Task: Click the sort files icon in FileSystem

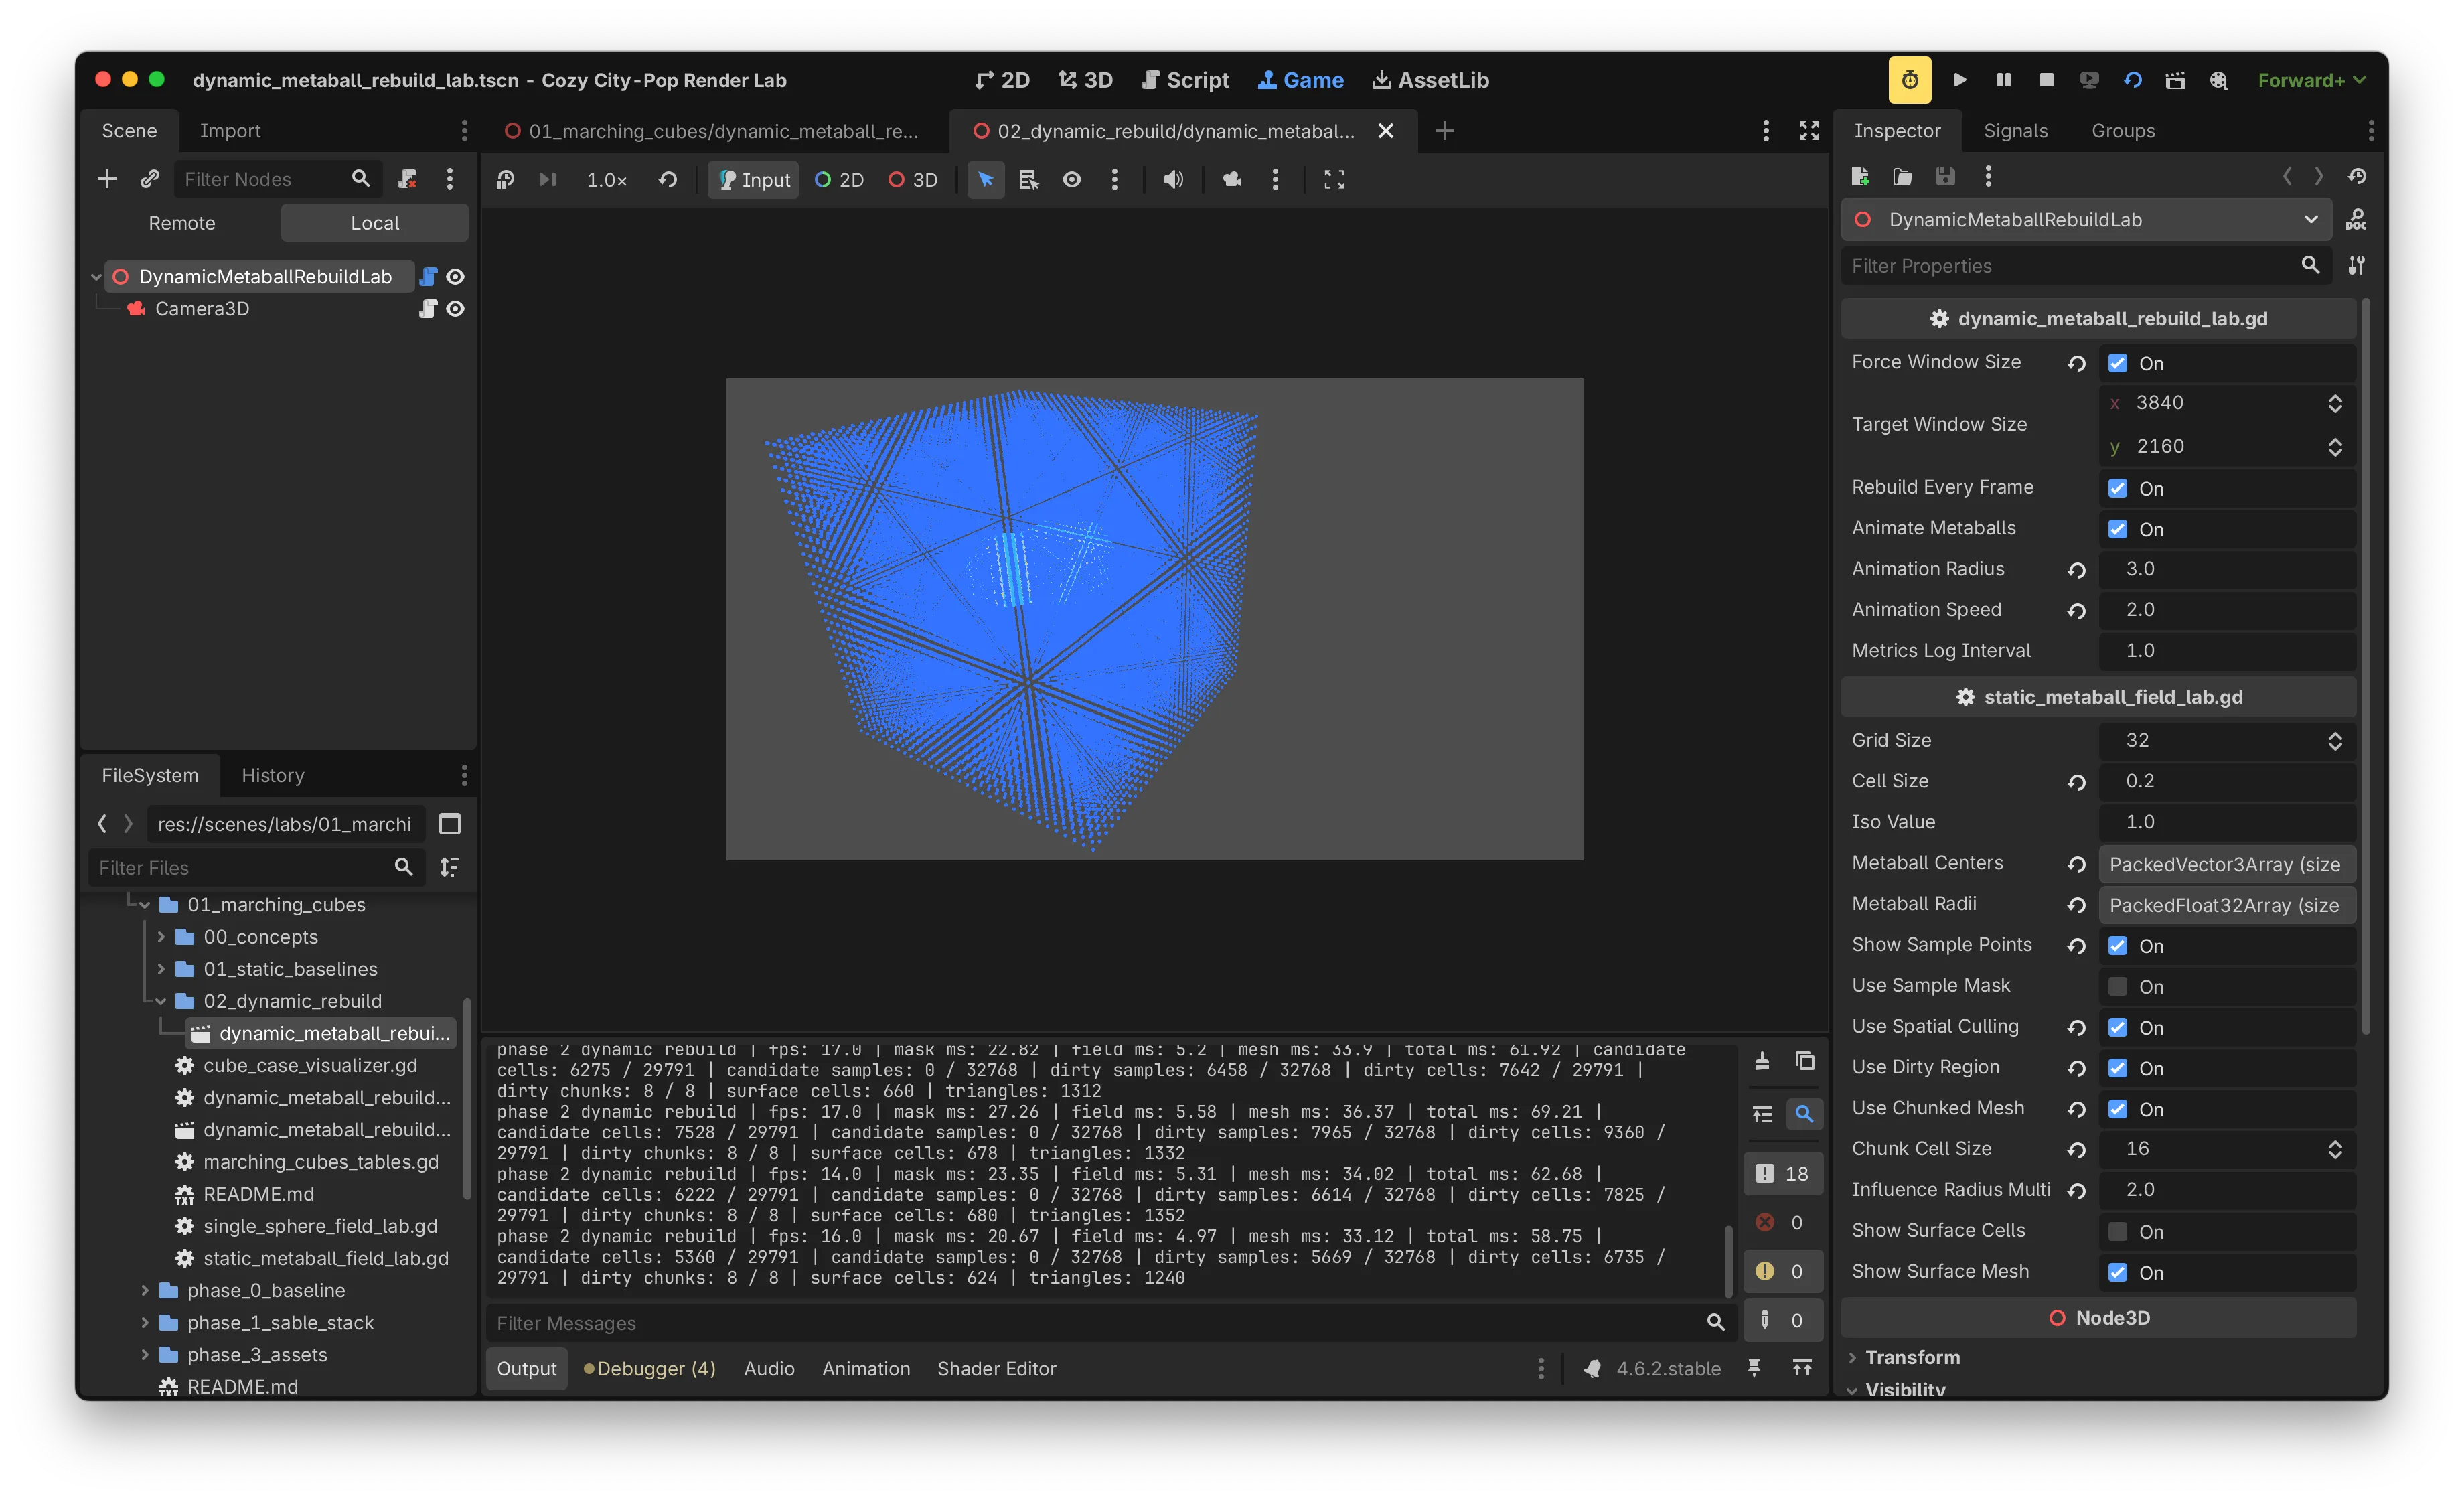Action: pos(450,867)
